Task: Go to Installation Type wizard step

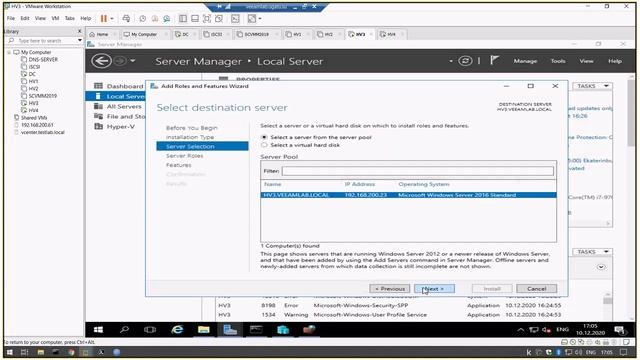Action: click(190, 137)
